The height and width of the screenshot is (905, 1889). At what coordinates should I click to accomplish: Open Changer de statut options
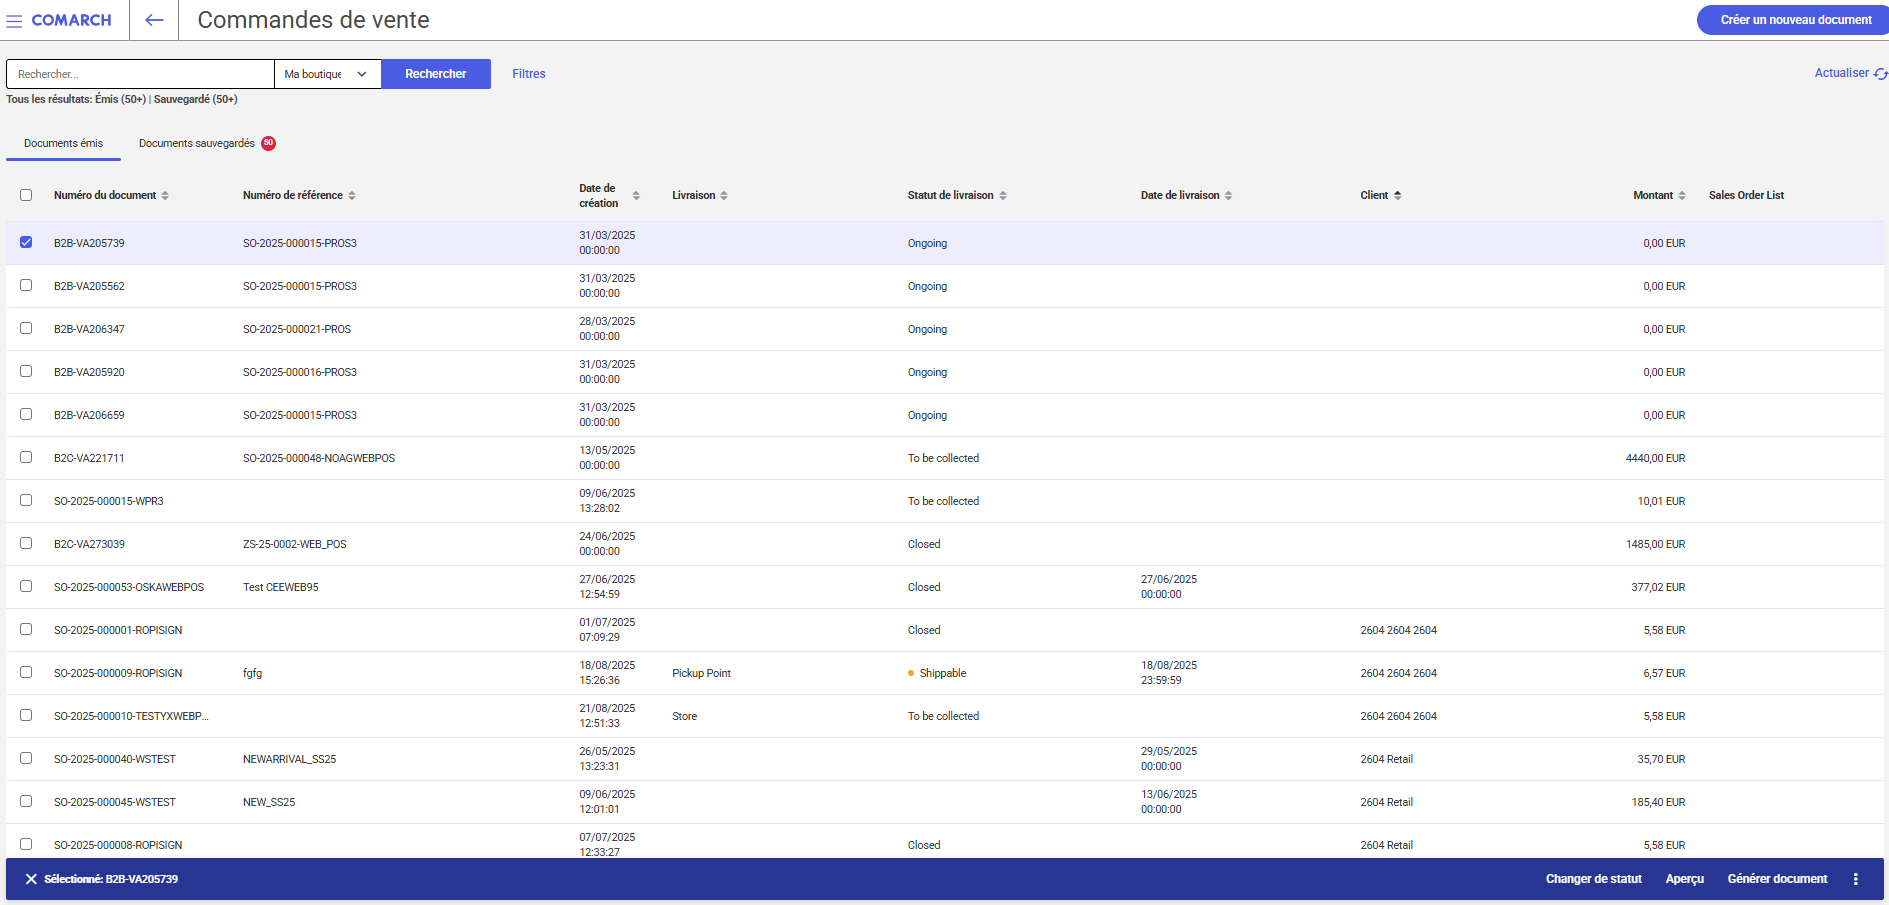point(1593,879)
